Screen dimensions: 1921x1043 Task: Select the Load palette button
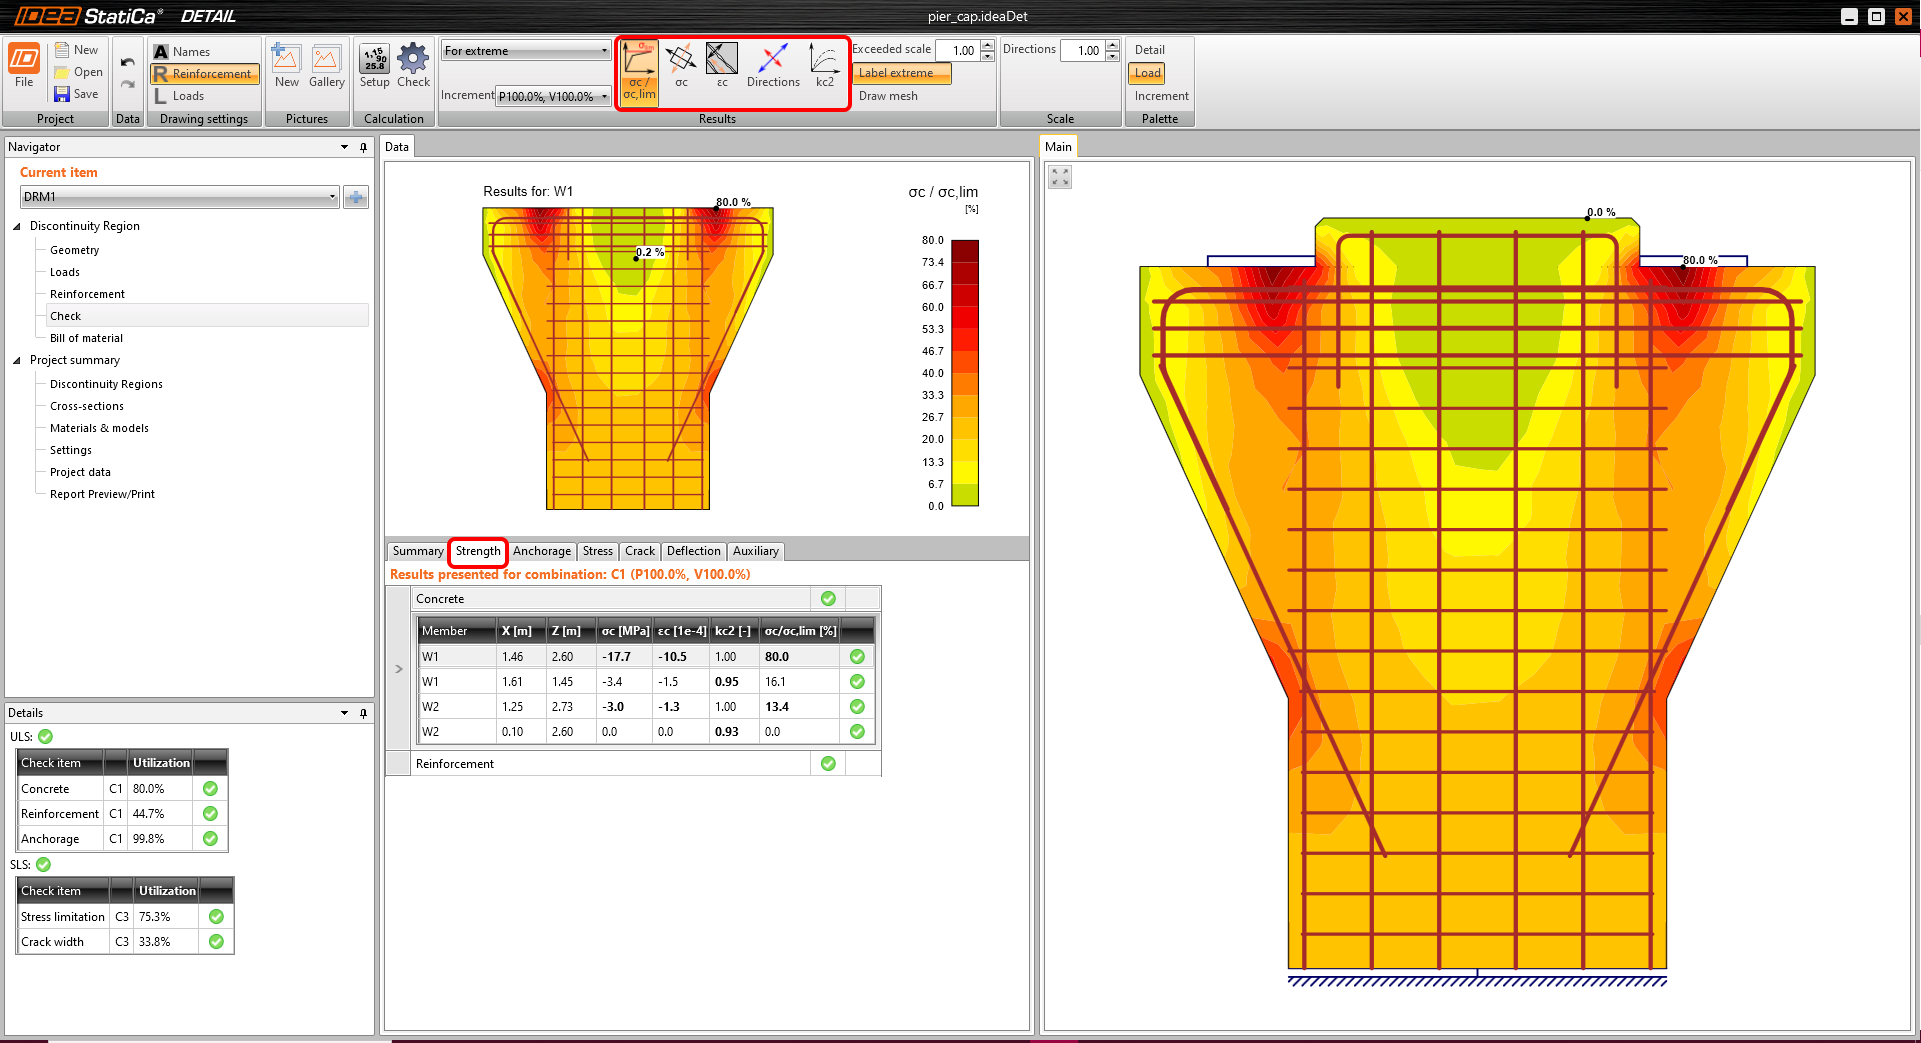click(1147, 73)
